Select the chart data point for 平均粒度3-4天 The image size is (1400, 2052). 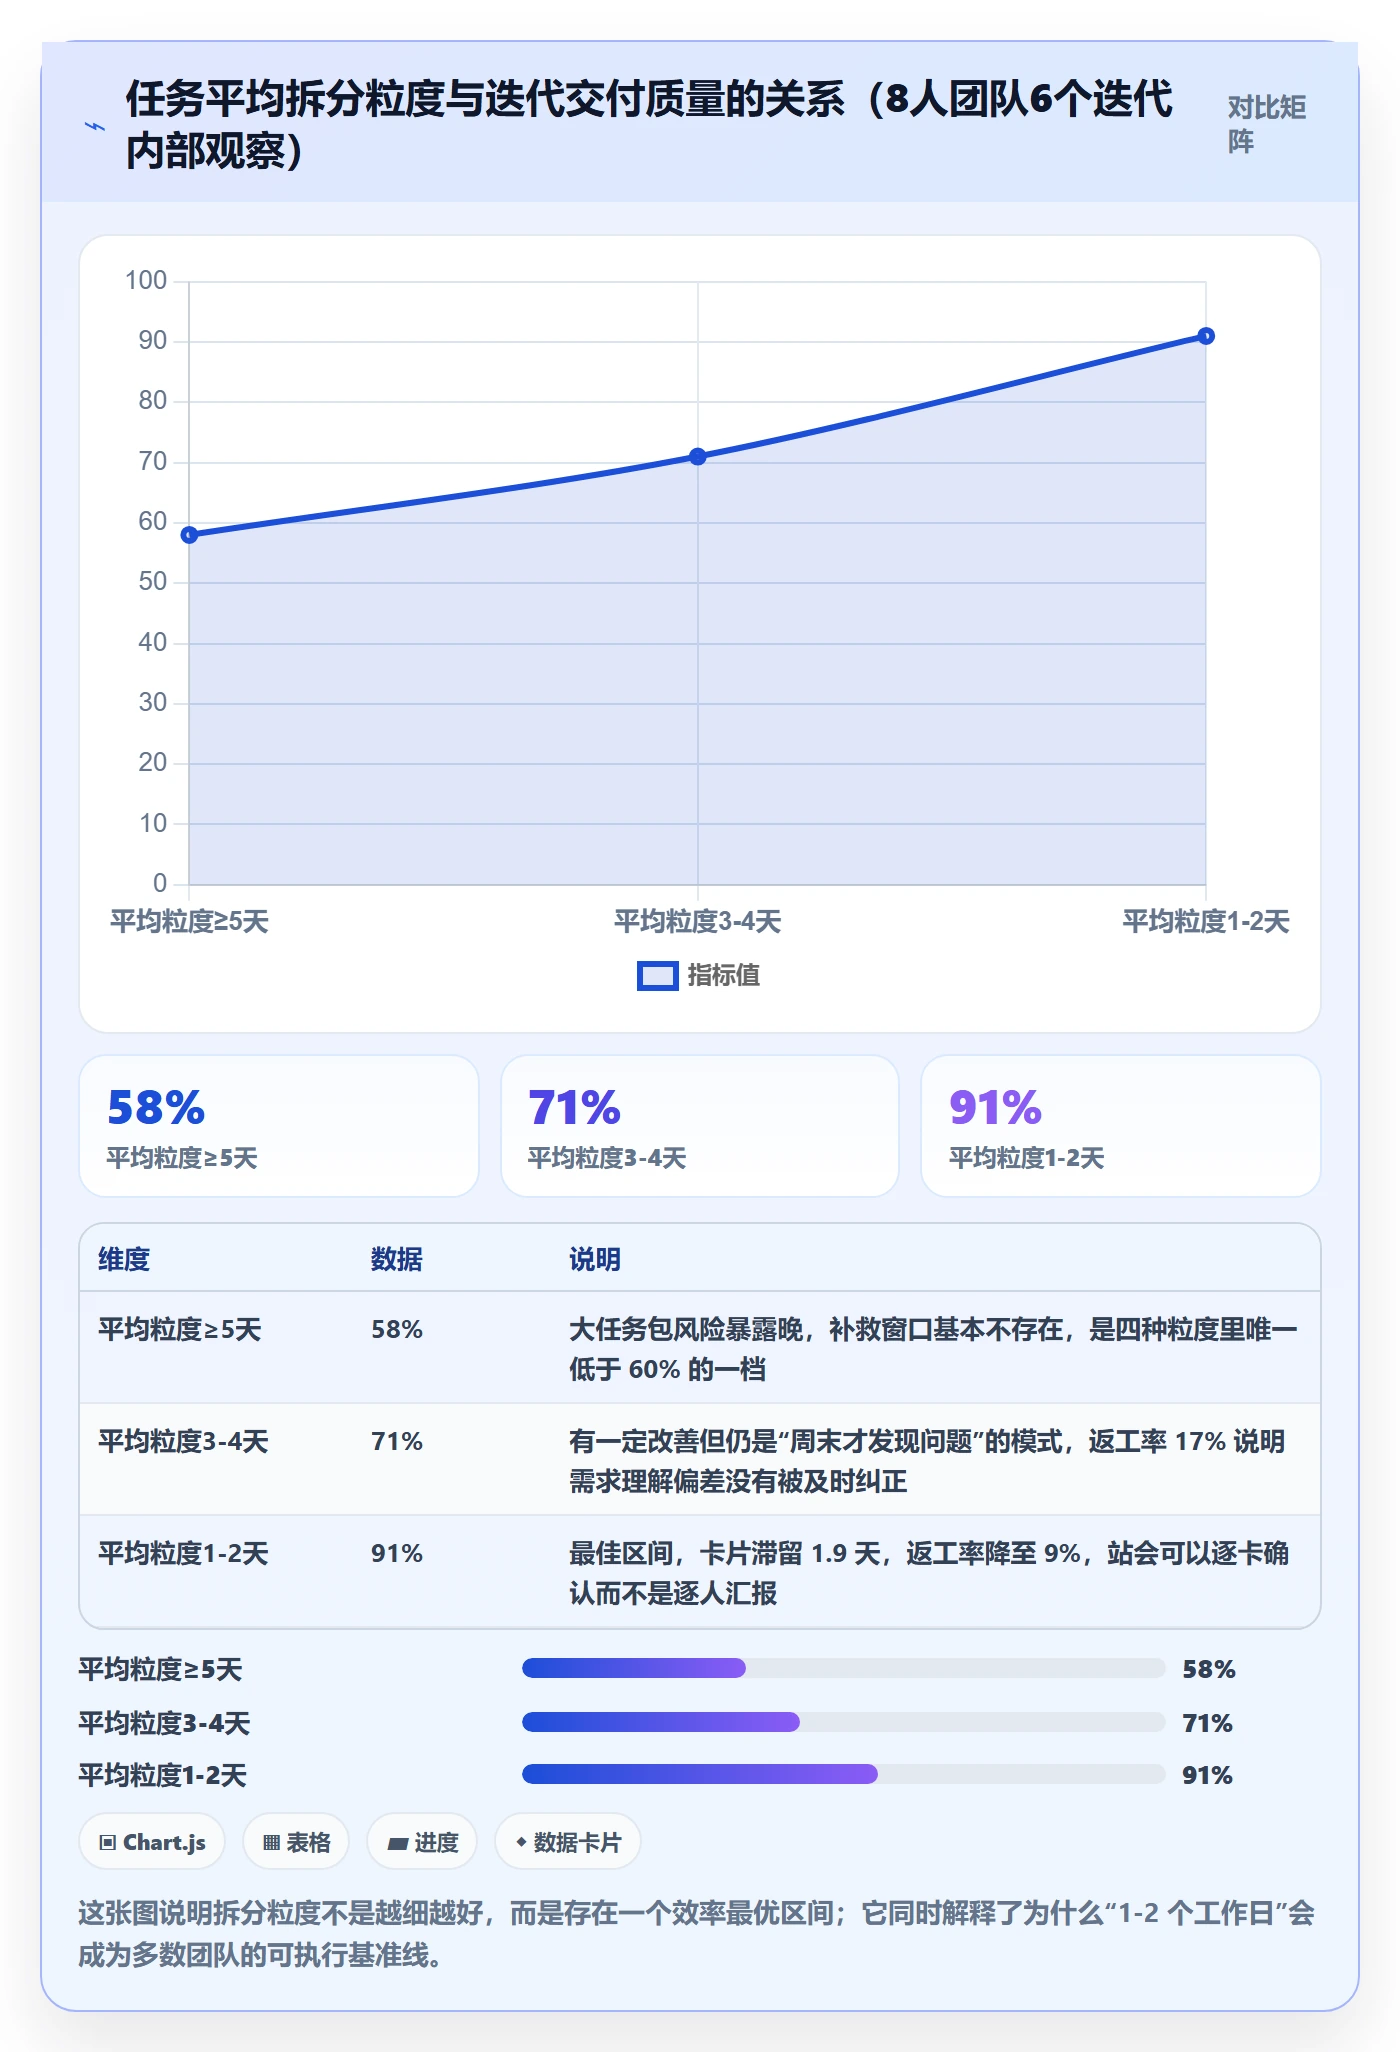(698, 456)
